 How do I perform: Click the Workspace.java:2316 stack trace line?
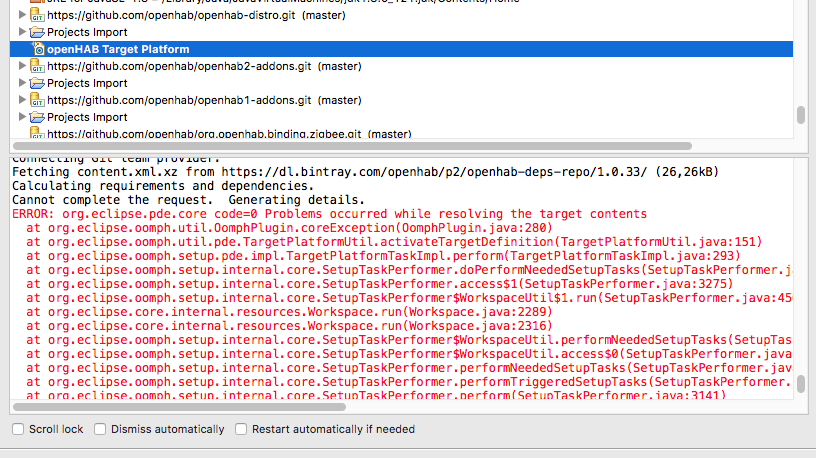[x=289, y=326]
